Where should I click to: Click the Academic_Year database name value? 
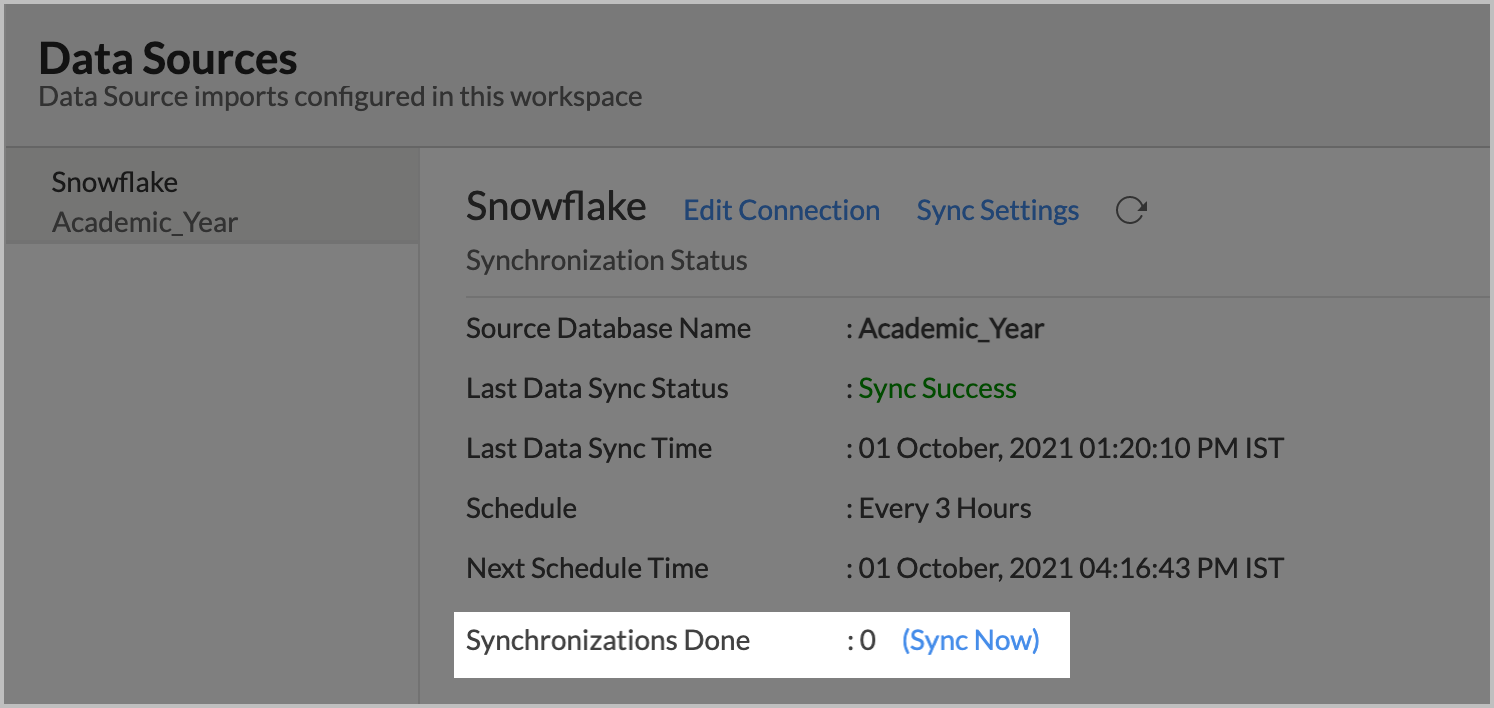tap(951, 329)
